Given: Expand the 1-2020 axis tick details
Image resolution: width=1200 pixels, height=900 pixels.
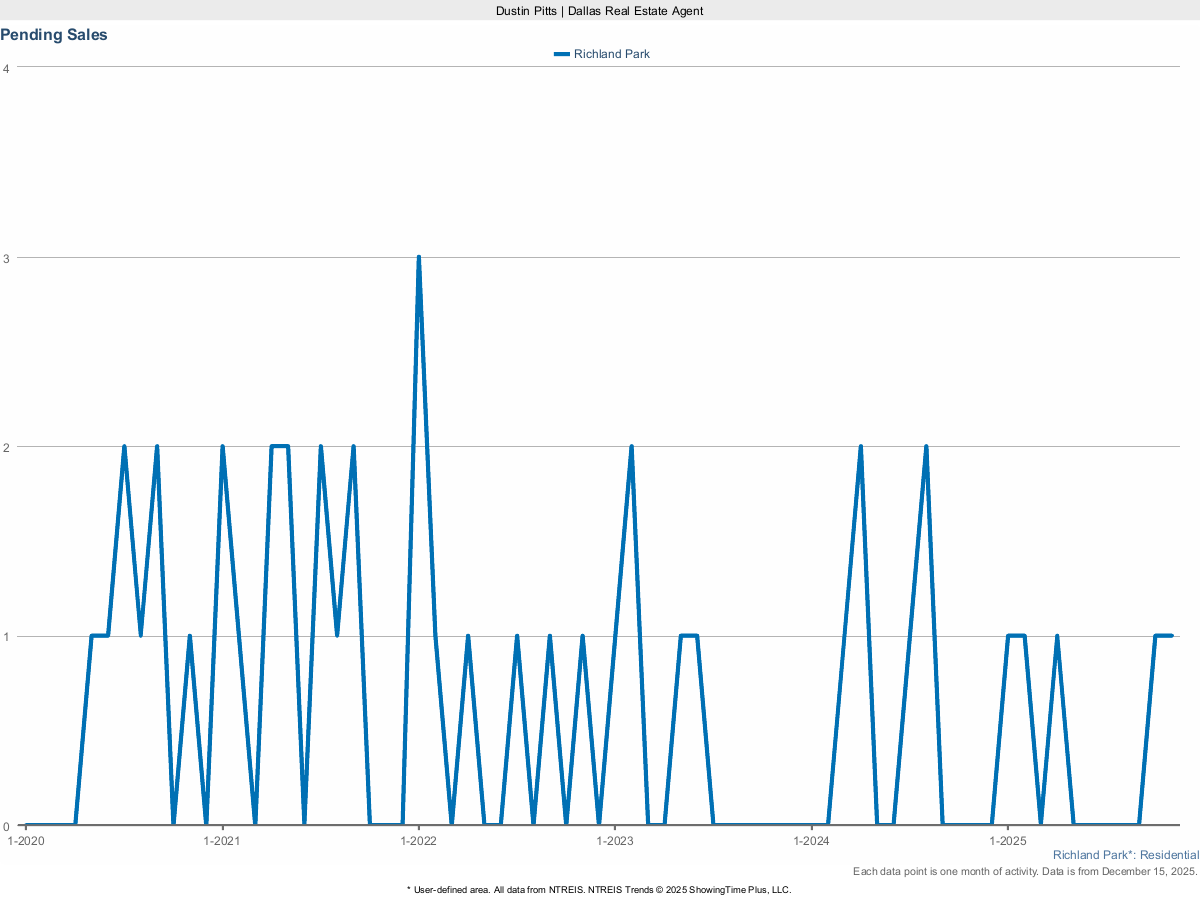Looking at the screenshot, I should pyautogui.click(x=25, y=841).
